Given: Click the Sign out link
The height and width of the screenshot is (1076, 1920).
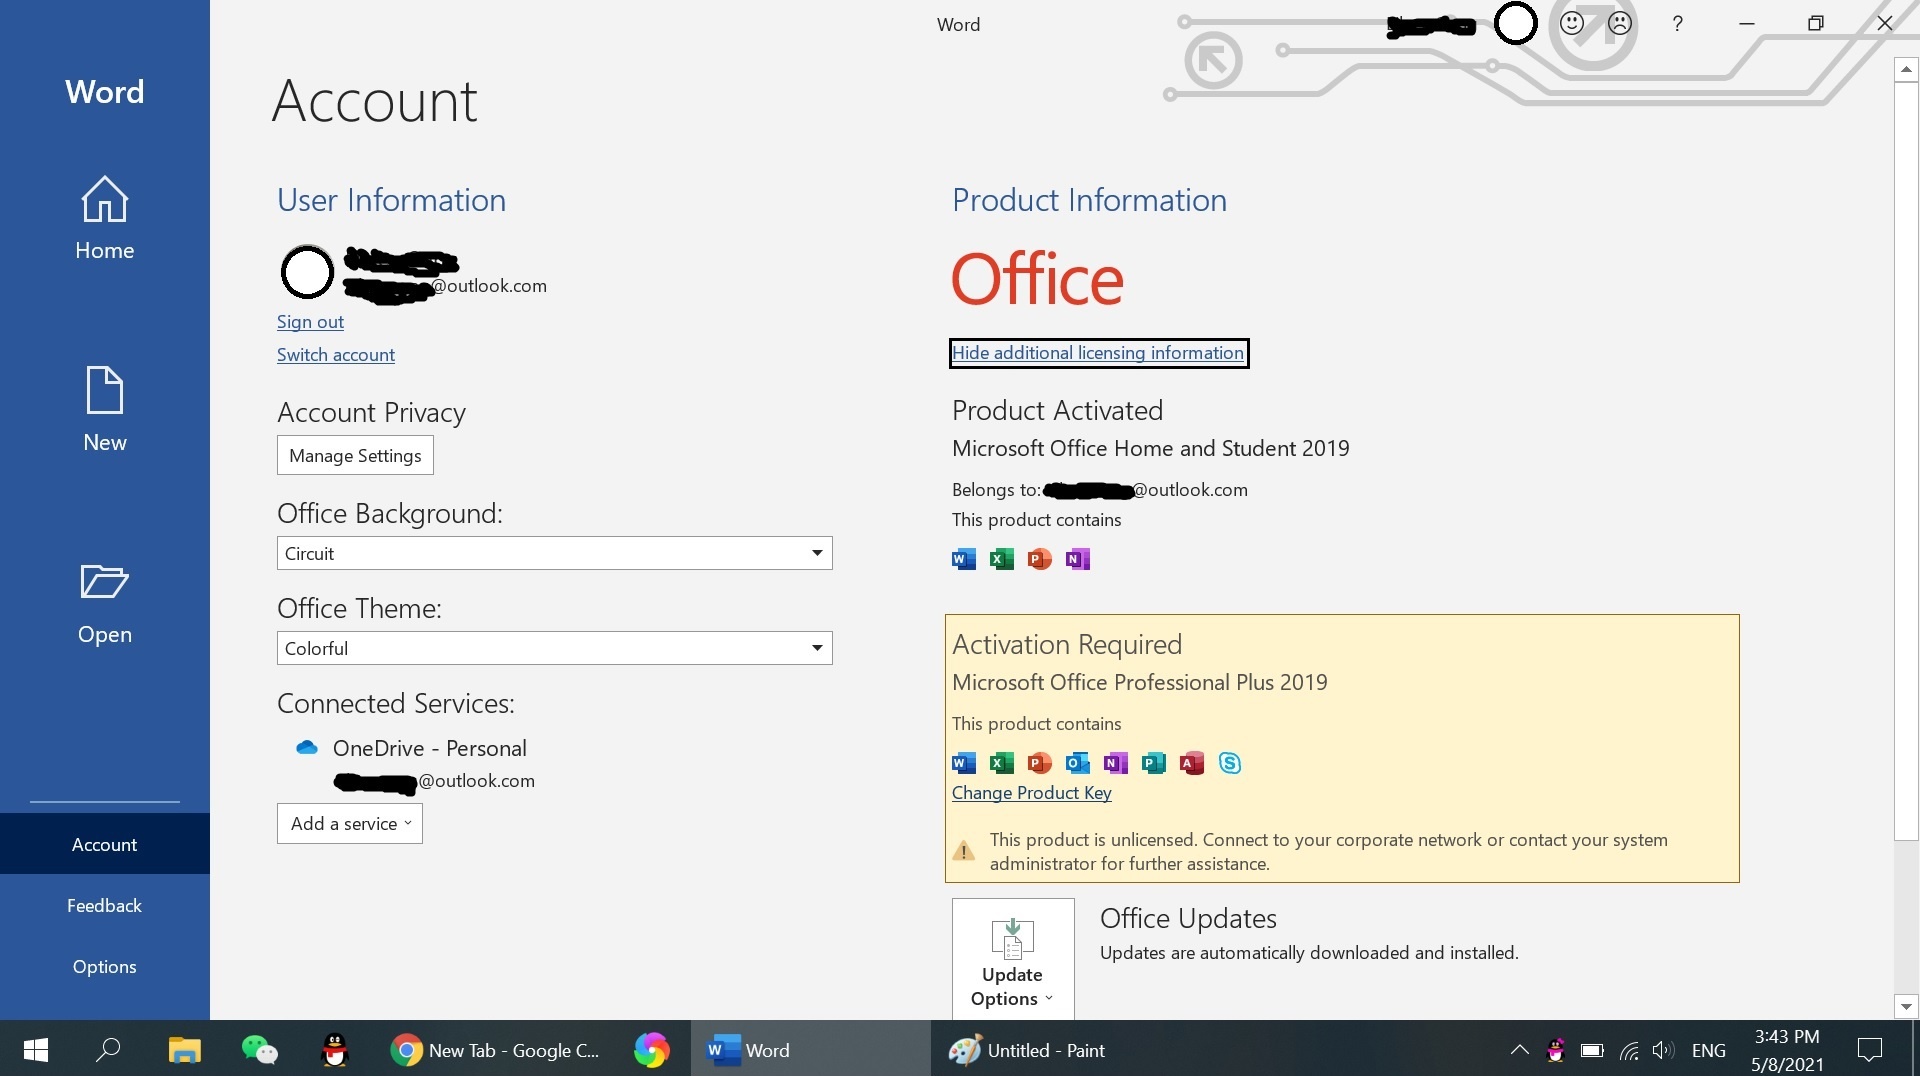Looking at the screenshot, I should tap(310, 322).
